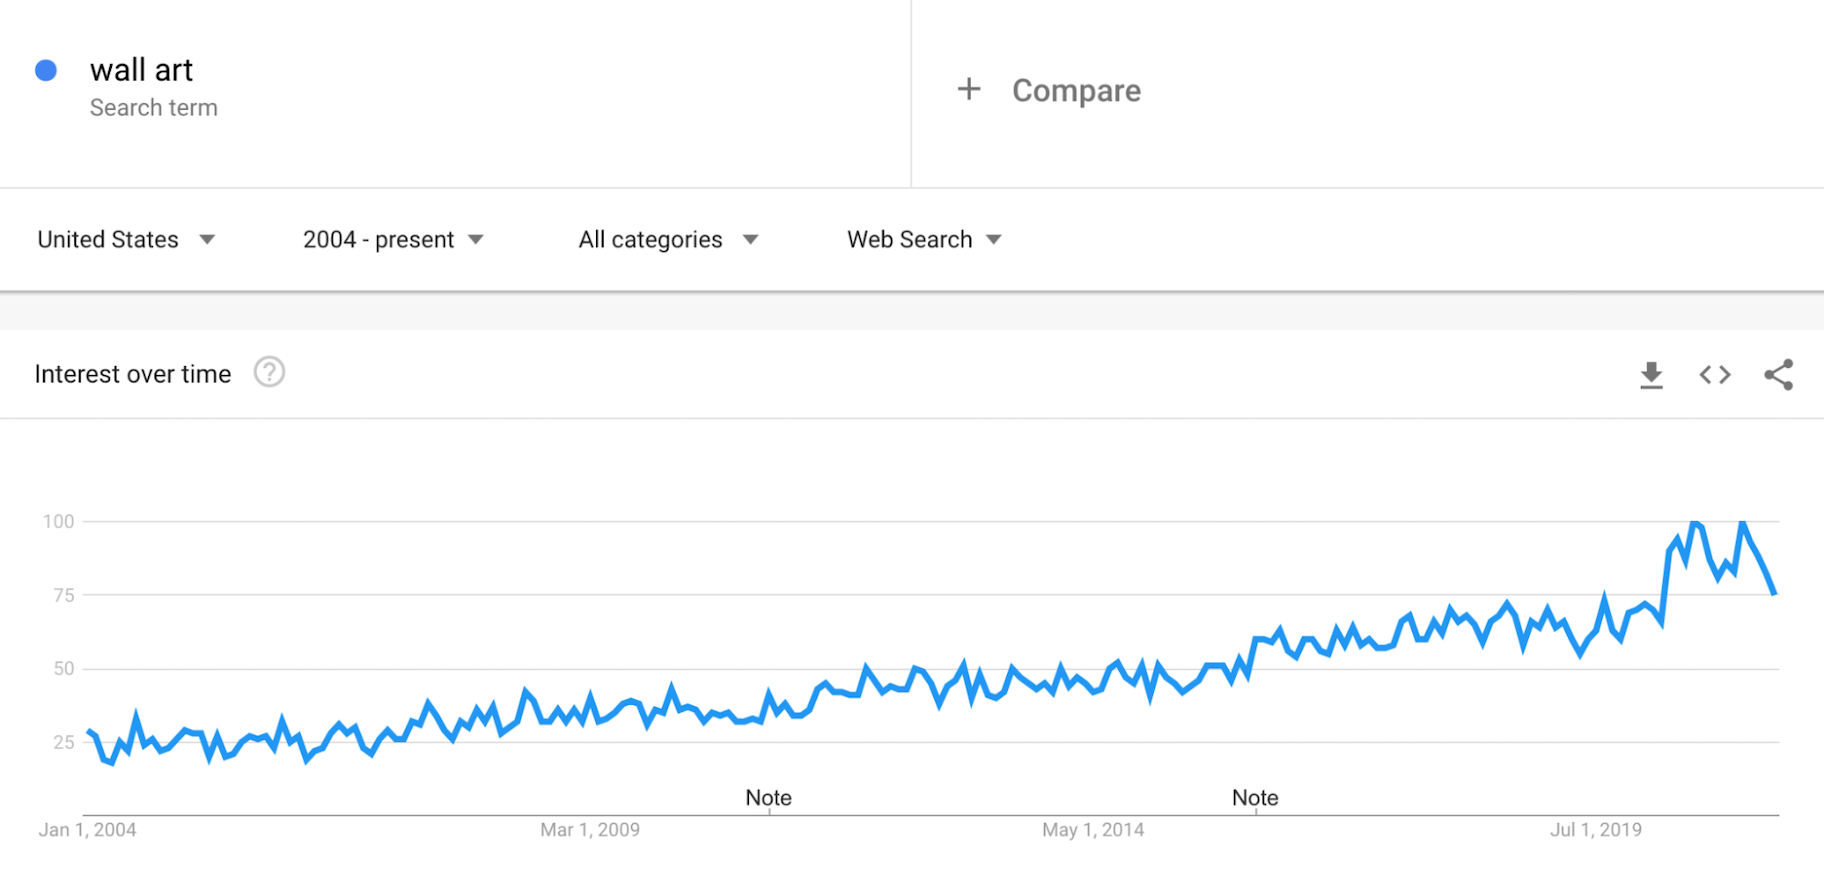Click the Jan 1, 2004 axis label
The width and height of the screenshot is (1824, 872).
[87, 830]
